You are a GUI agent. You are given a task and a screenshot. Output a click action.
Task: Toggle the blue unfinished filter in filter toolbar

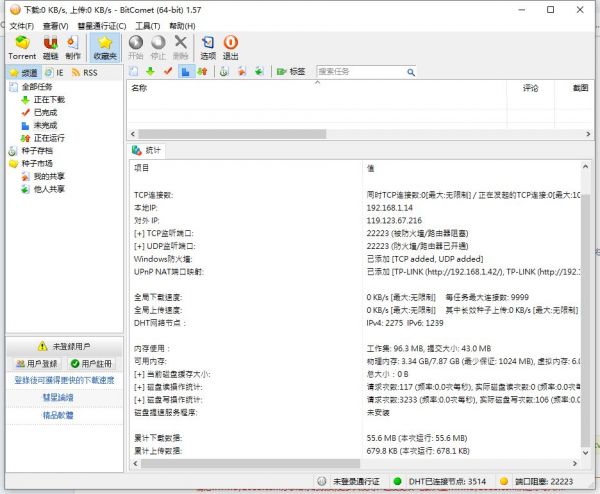click(185, 71)
